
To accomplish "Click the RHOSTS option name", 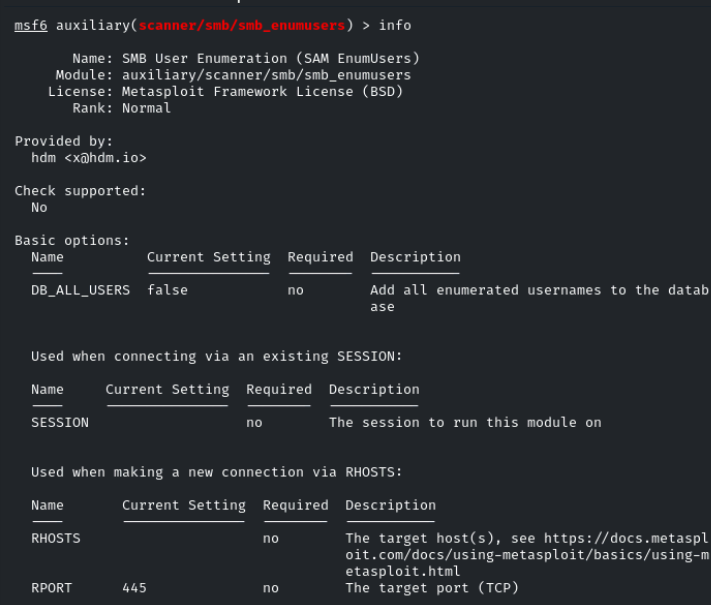I will click(x=56, y=538).
